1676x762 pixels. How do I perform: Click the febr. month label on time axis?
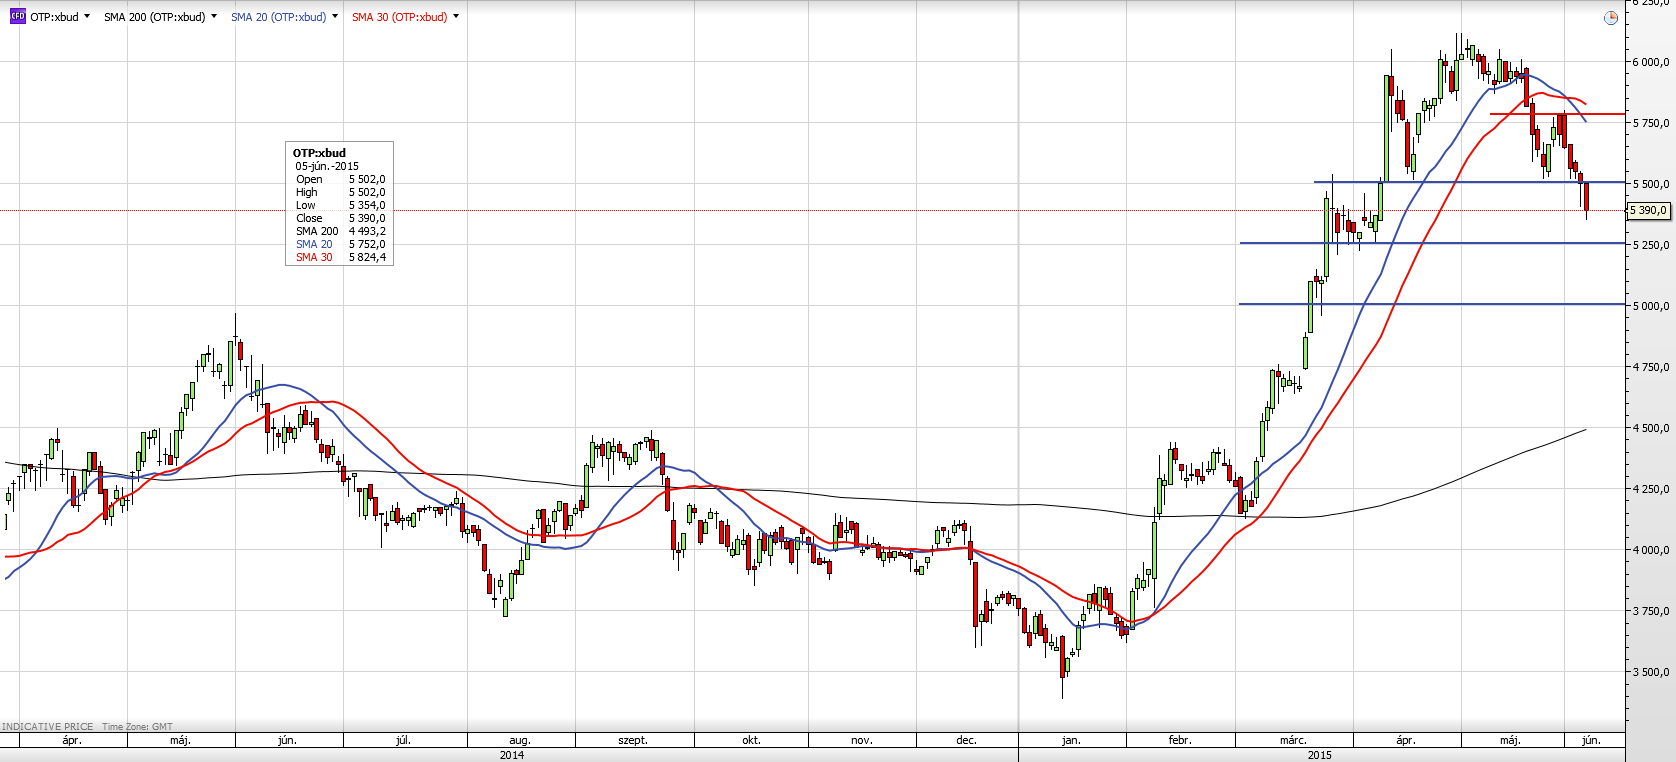pyautogui.click(x=1180, y=741)
